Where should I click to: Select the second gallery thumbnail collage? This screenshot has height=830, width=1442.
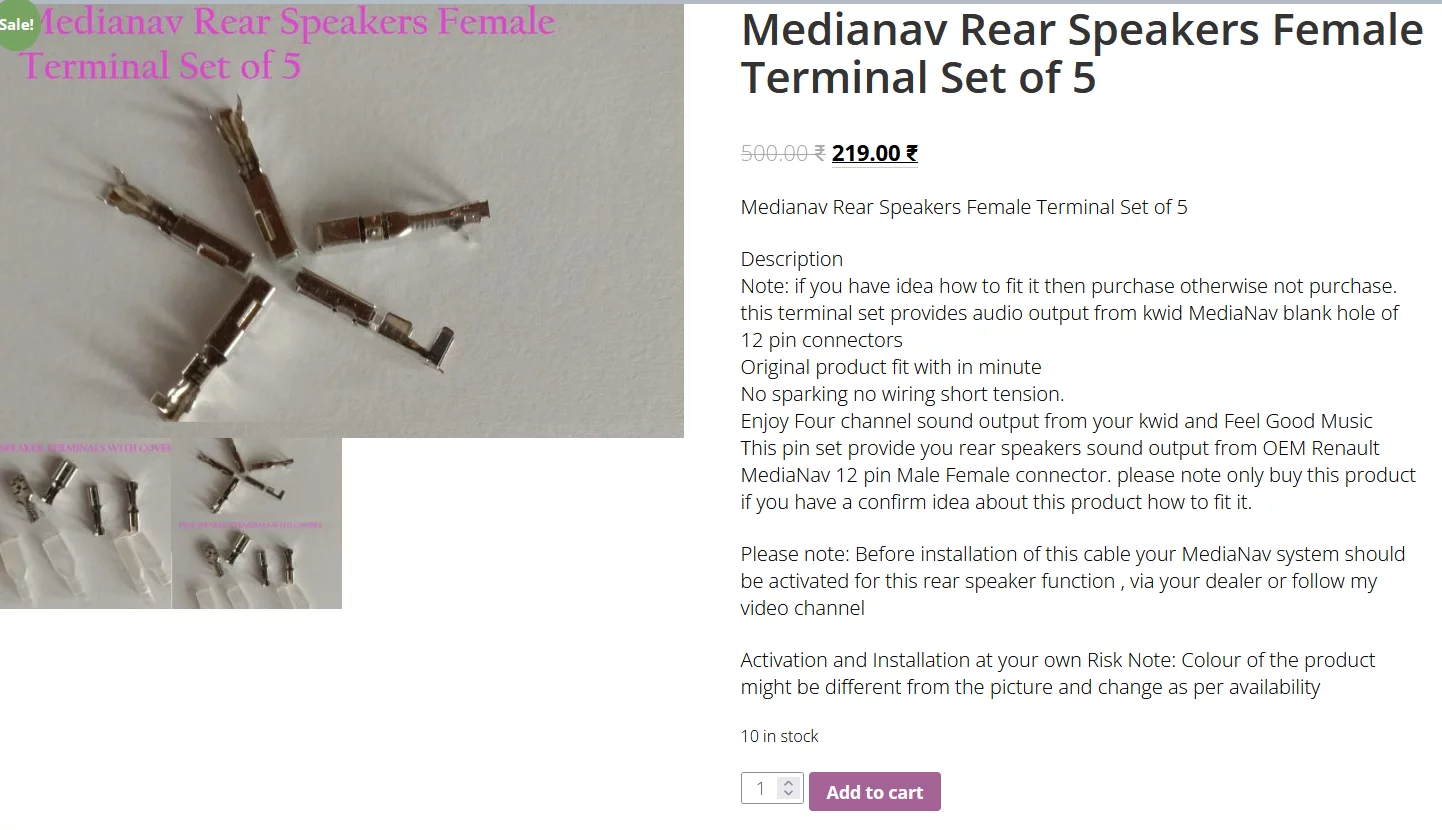coord(257,523)
